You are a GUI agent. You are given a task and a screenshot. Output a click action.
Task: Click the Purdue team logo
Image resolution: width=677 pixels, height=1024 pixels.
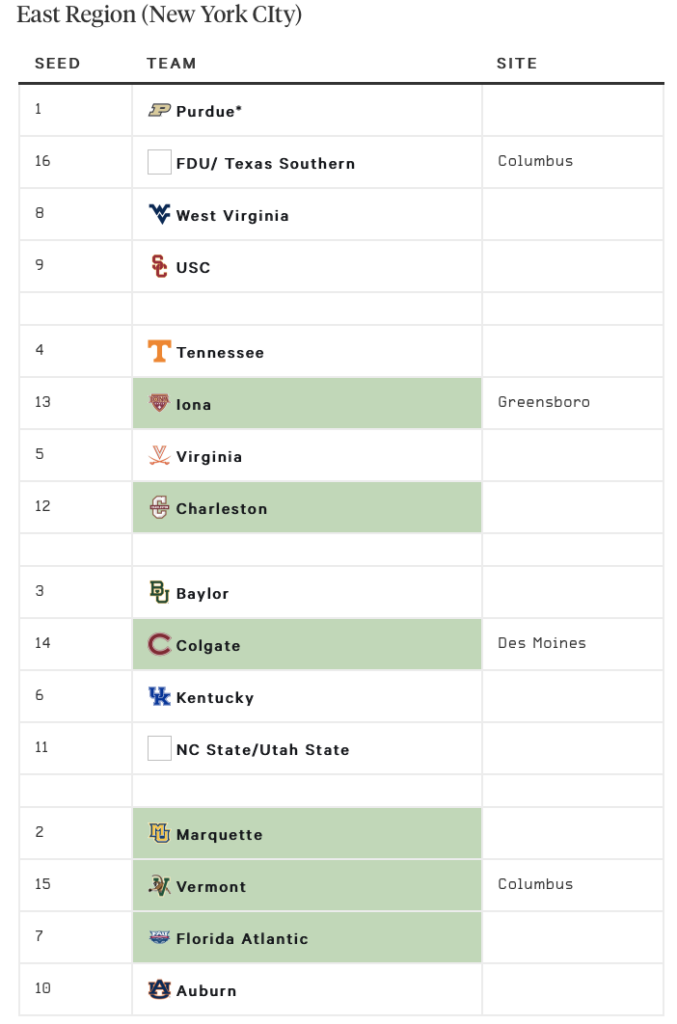(x=159, y=110)
